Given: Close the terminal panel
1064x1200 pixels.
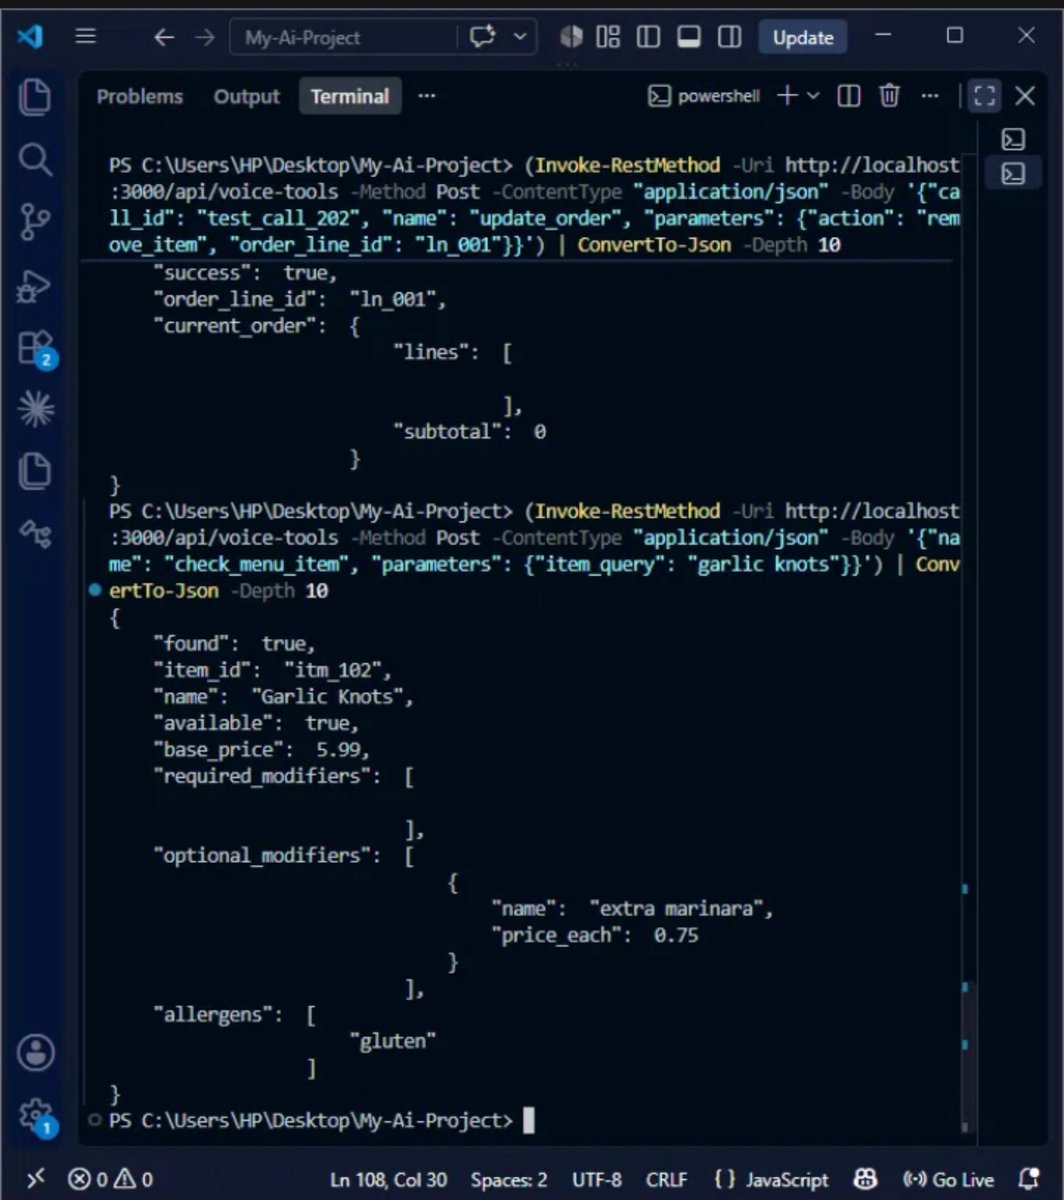Looking at the screenshot, I should (1025, 96).
